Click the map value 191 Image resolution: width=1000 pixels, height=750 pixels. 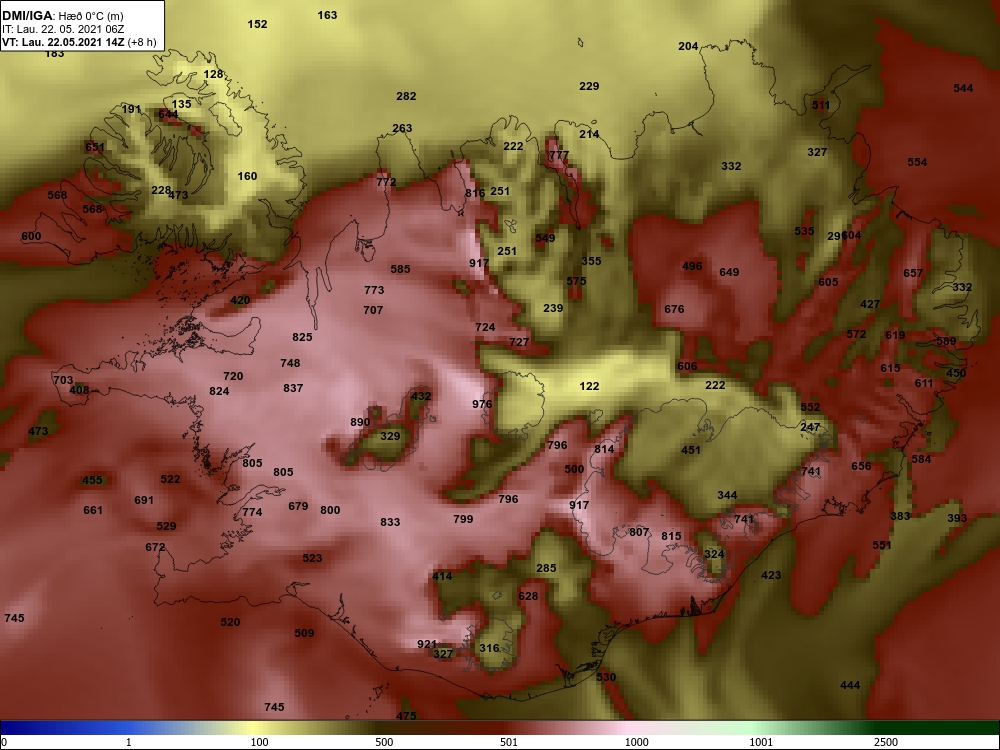131,109
